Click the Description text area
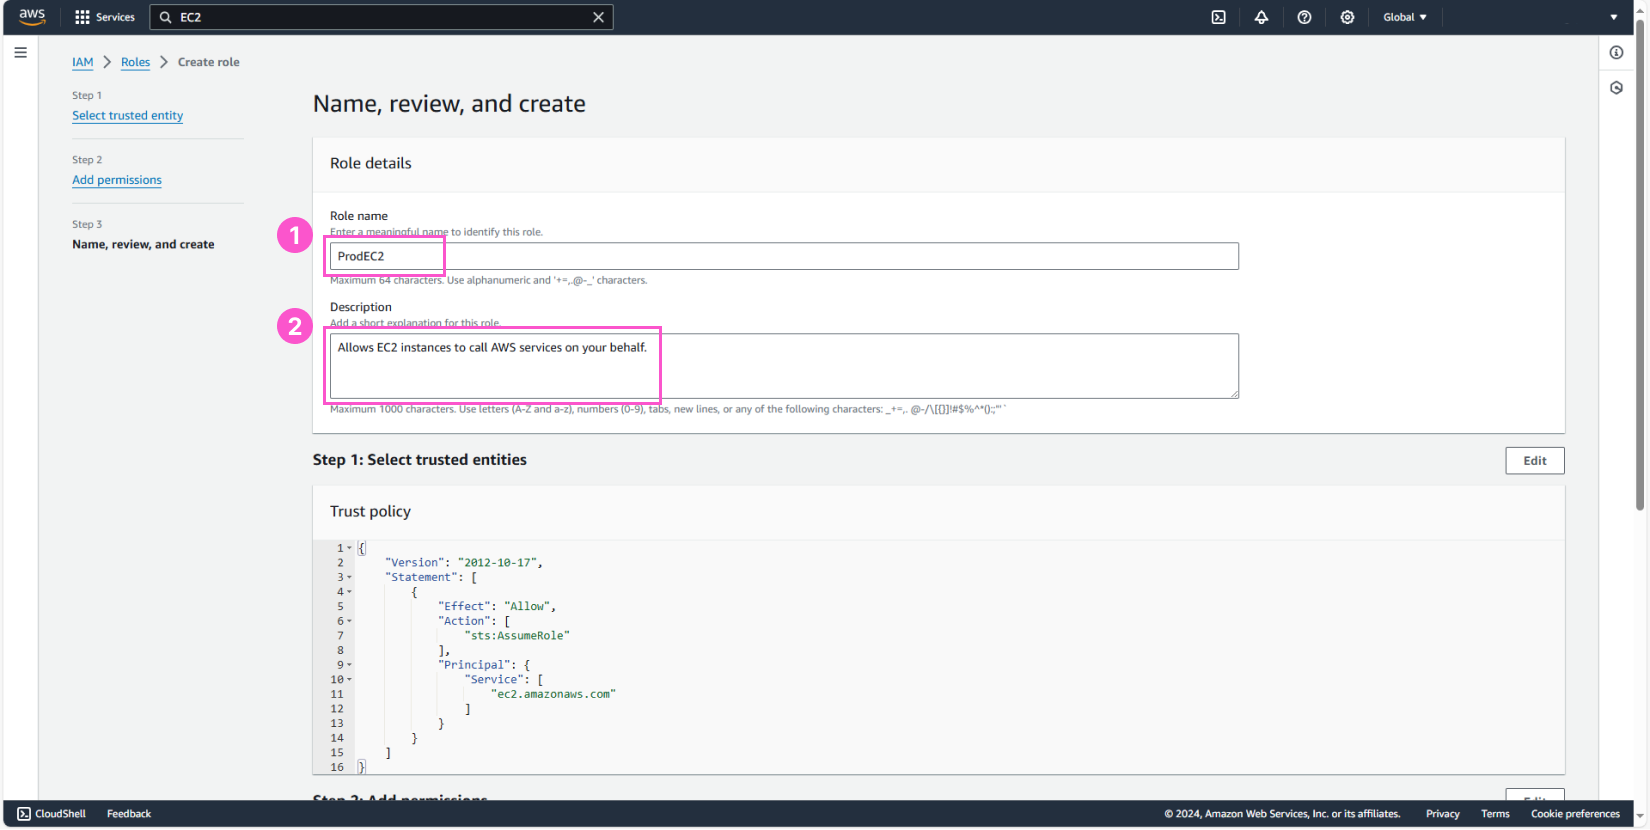1650x830 pixels. (784, 366)
